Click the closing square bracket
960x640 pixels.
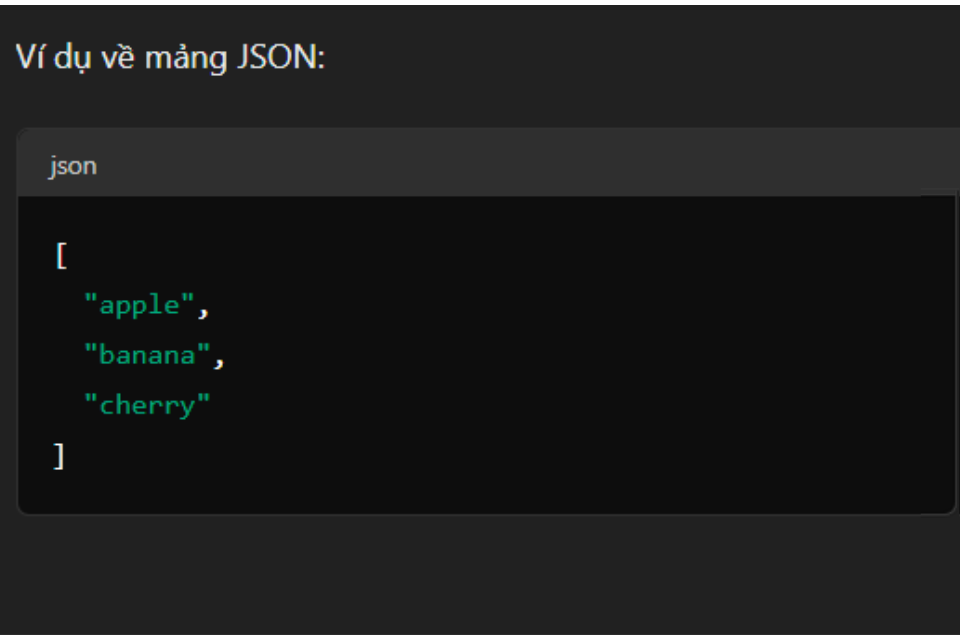[x=60, y=456]
